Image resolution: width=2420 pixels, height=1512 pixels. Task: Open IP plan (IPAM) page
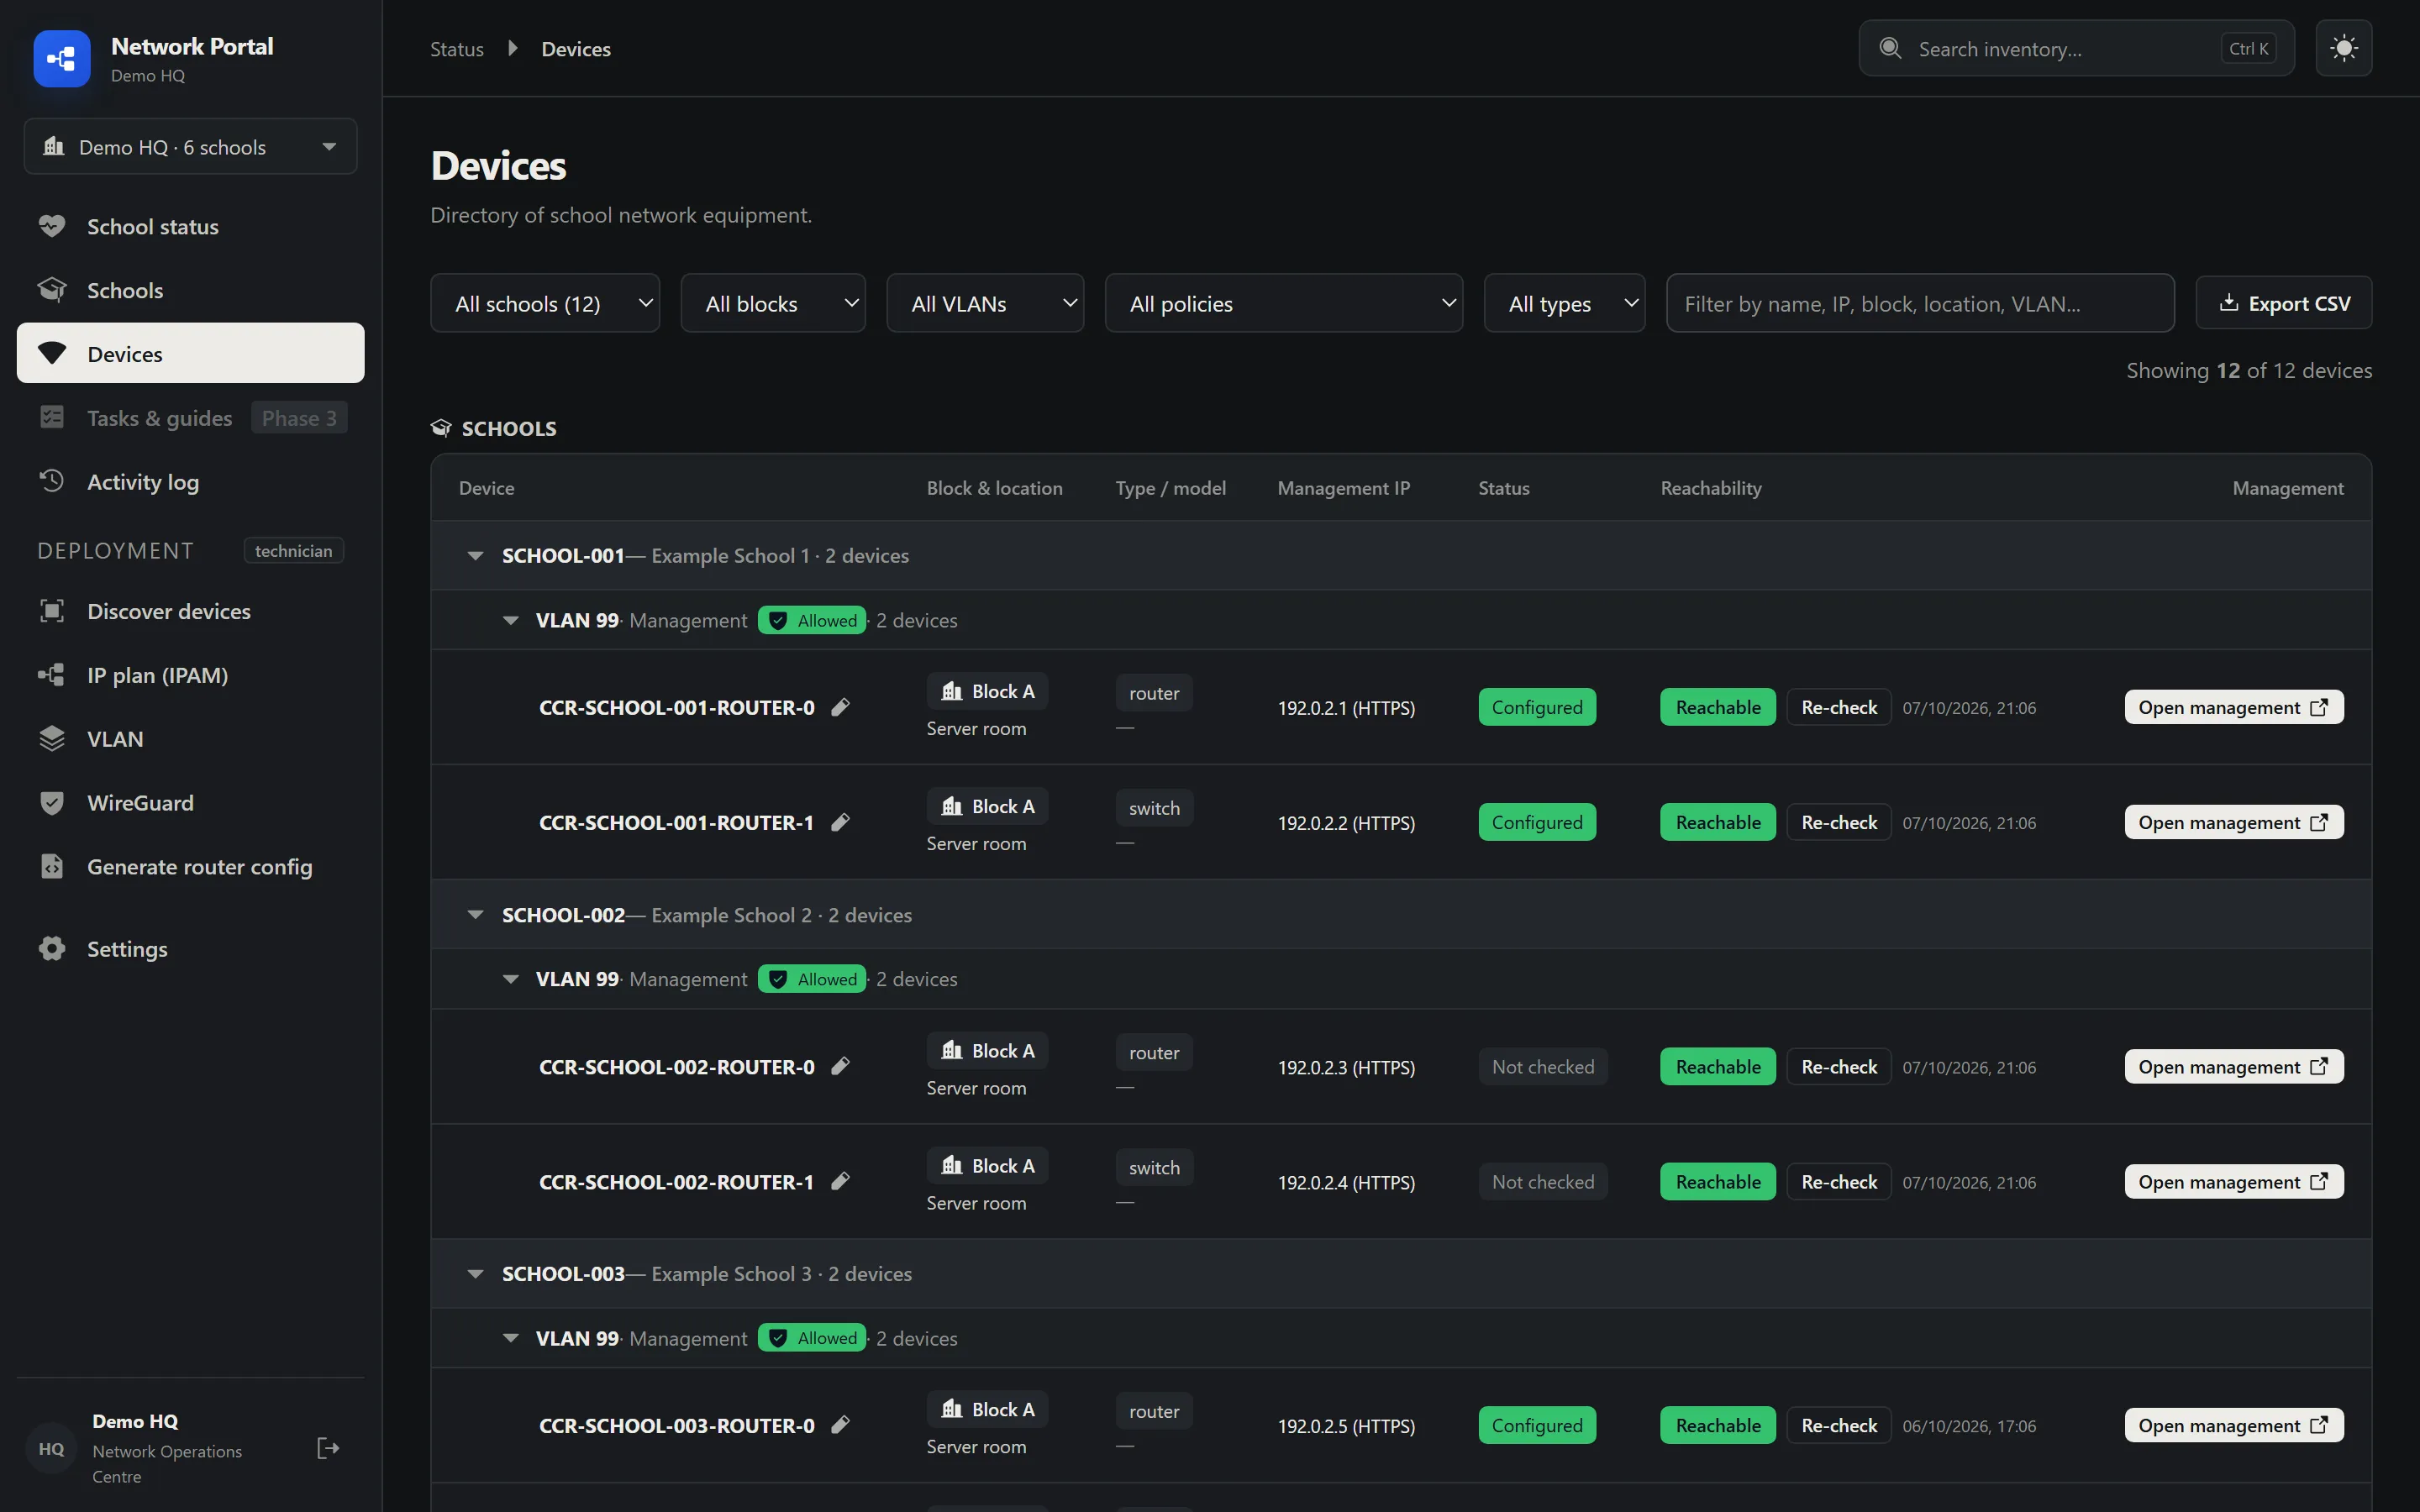coord(190,675)
